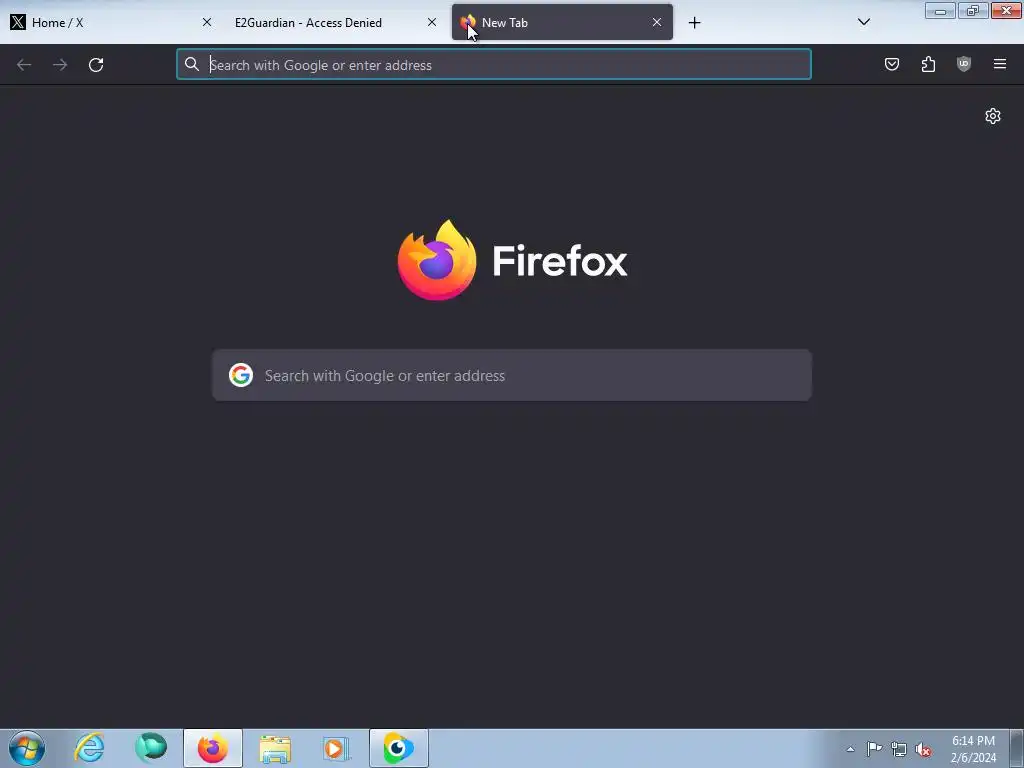This screenshot has height=768, width=1024.
Task: Close the Home / X tab
Action: pyautogui.click(x=207, y=22)
